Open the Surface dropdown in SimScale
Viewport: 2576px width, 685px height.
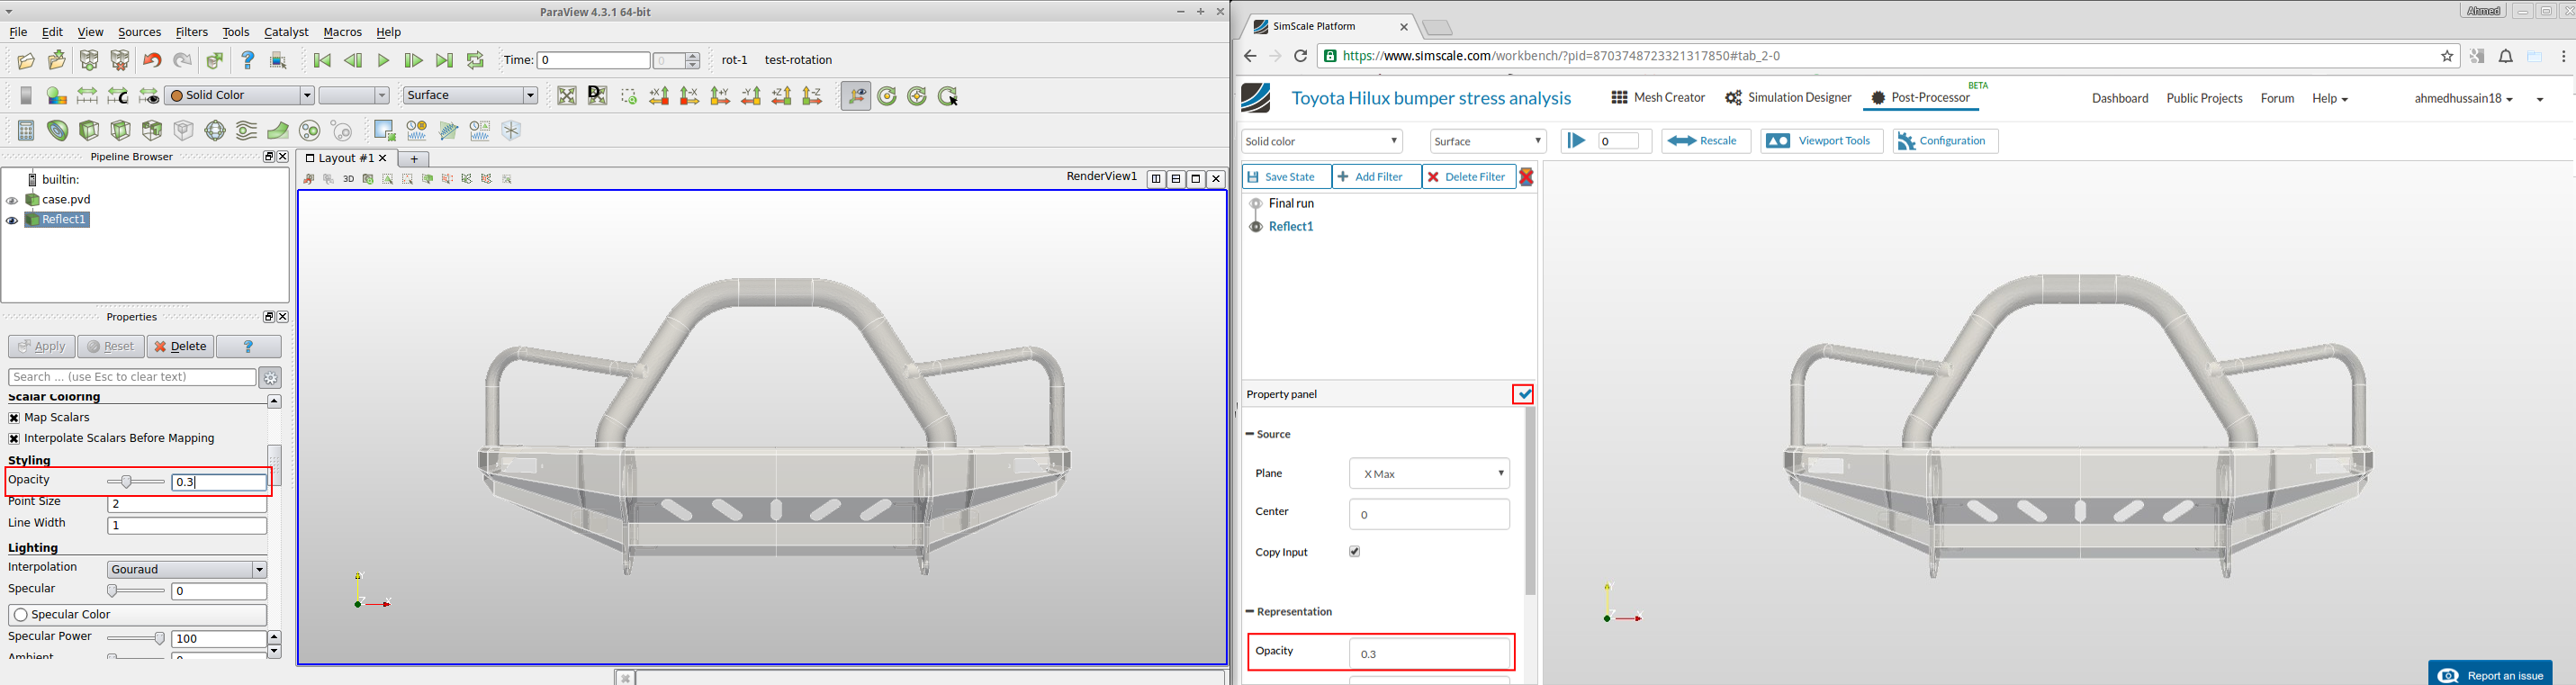pos(1488,141)
